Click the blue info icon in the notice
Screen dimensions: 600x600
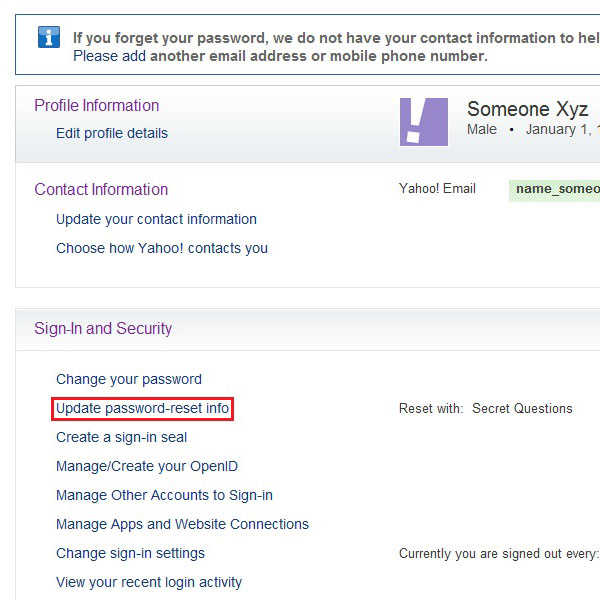coord(49,37)
